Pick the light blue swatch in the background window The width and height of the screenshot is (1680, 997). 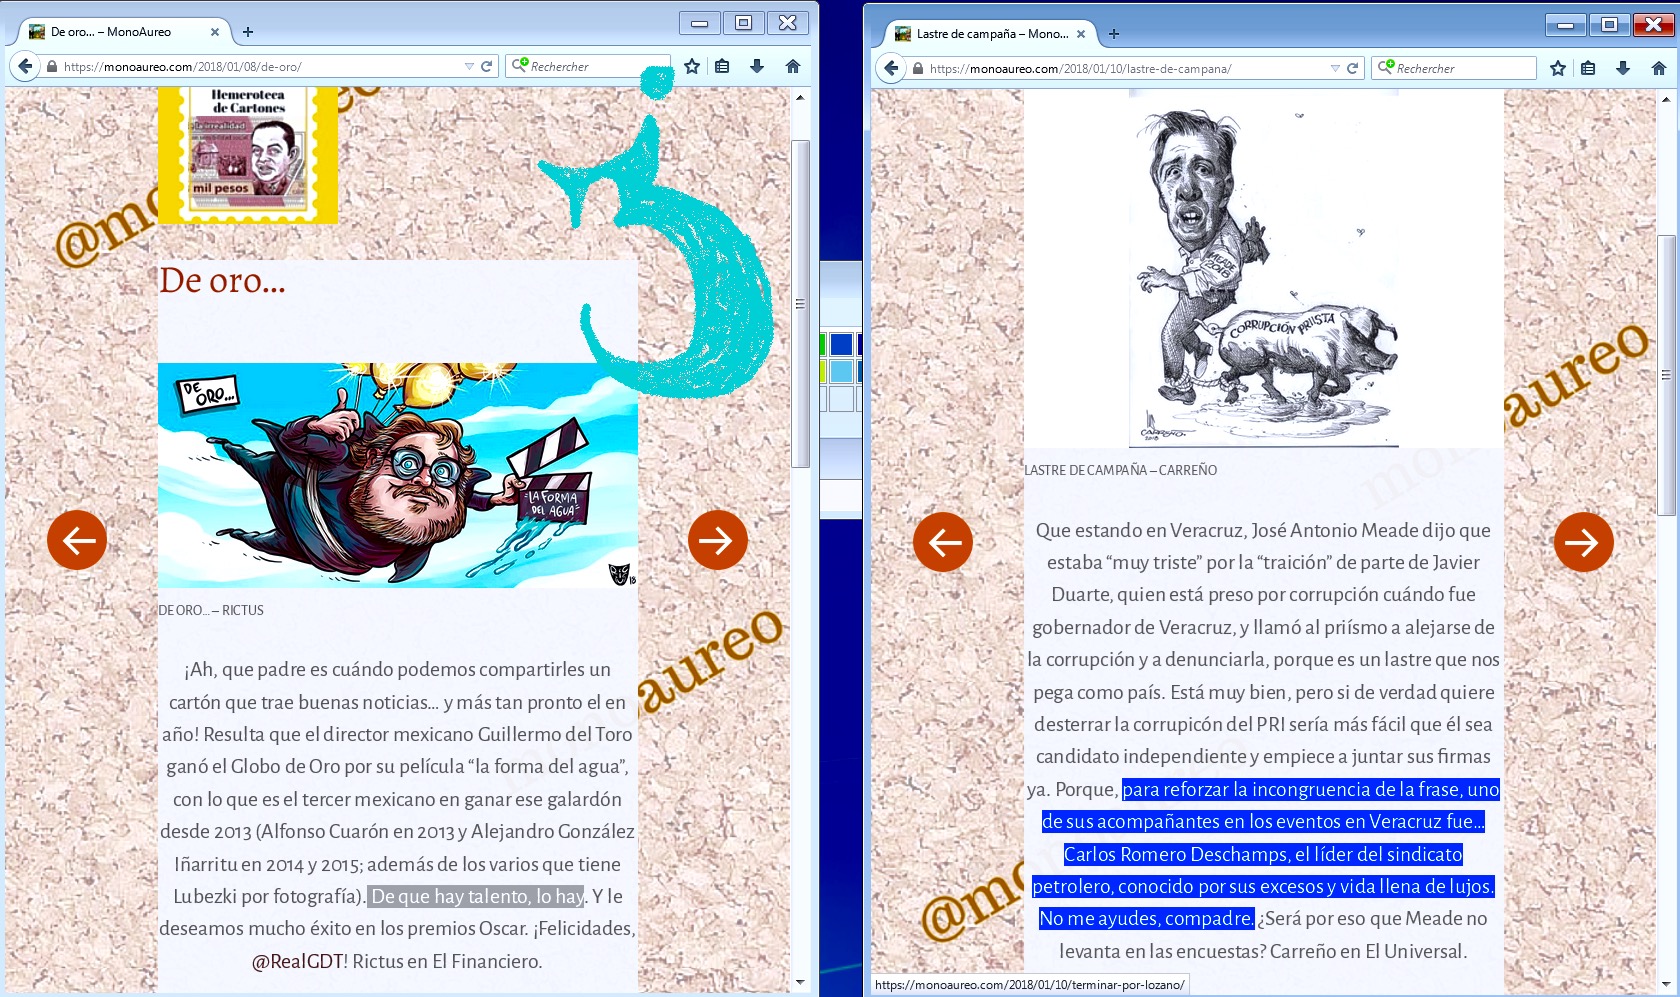(x=842, y=371)
